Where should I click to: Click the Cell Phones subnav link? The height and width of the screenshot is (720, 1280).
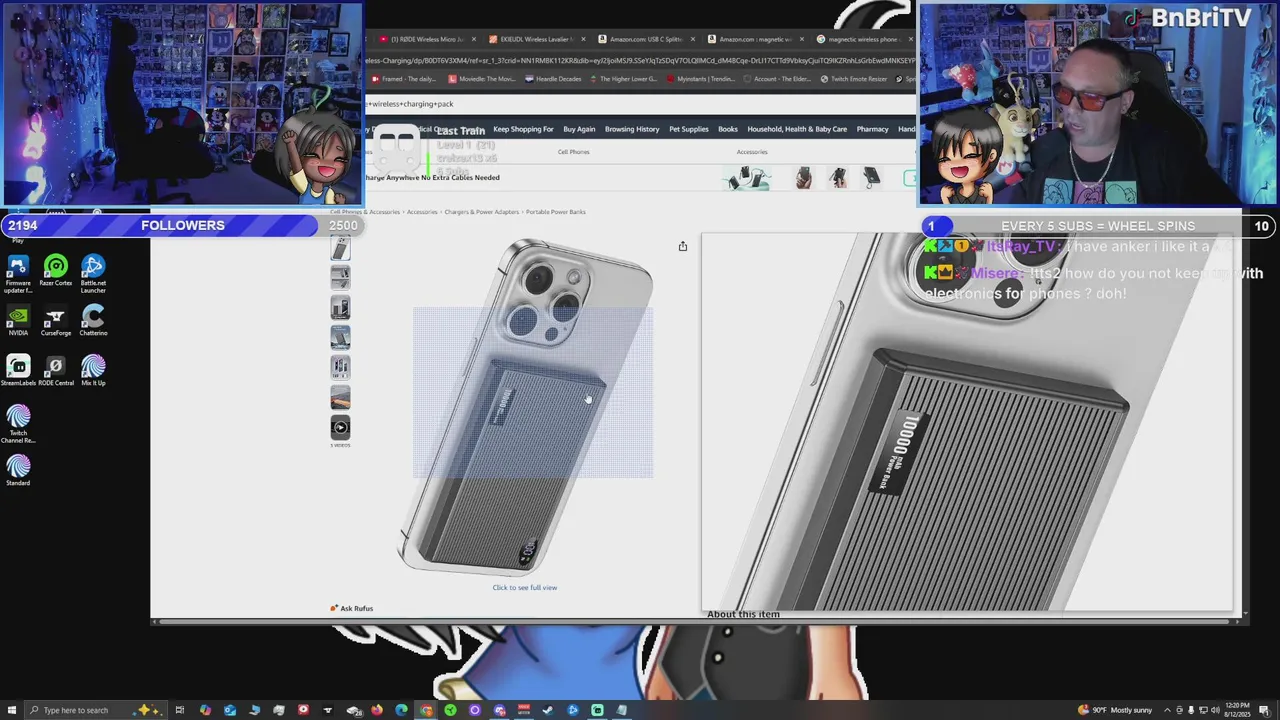click(x=573, y=152)
